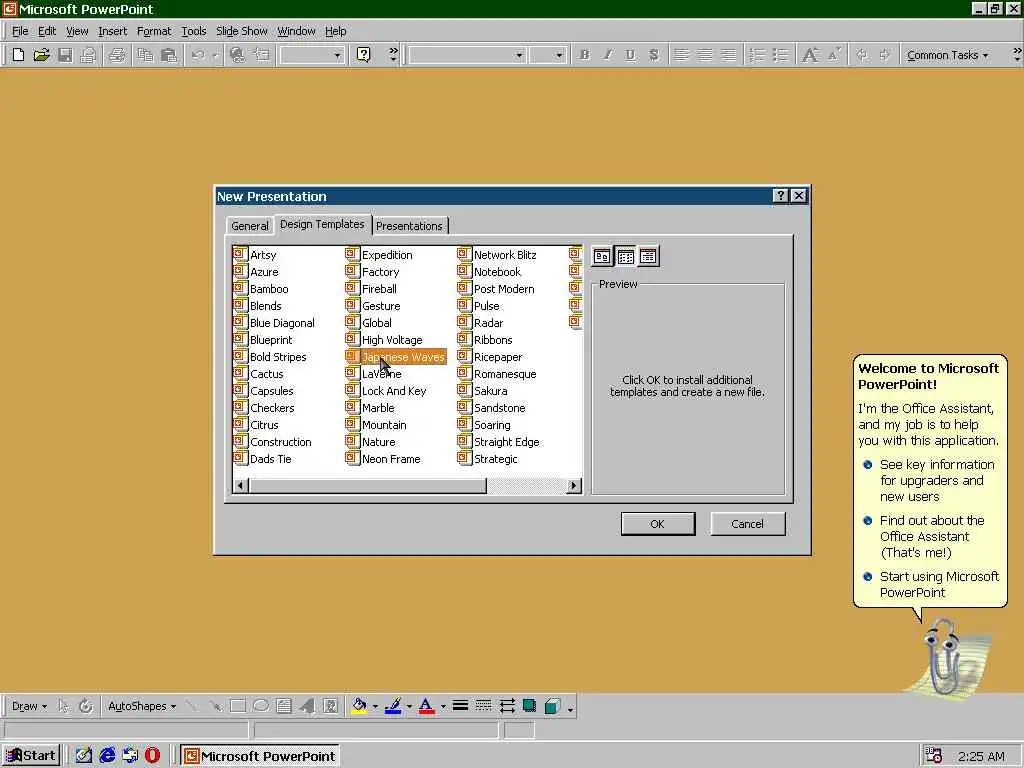Click the Windows Start button
Image resolution: width=1024 pixels, height=768 pixels.
(31, 756)
